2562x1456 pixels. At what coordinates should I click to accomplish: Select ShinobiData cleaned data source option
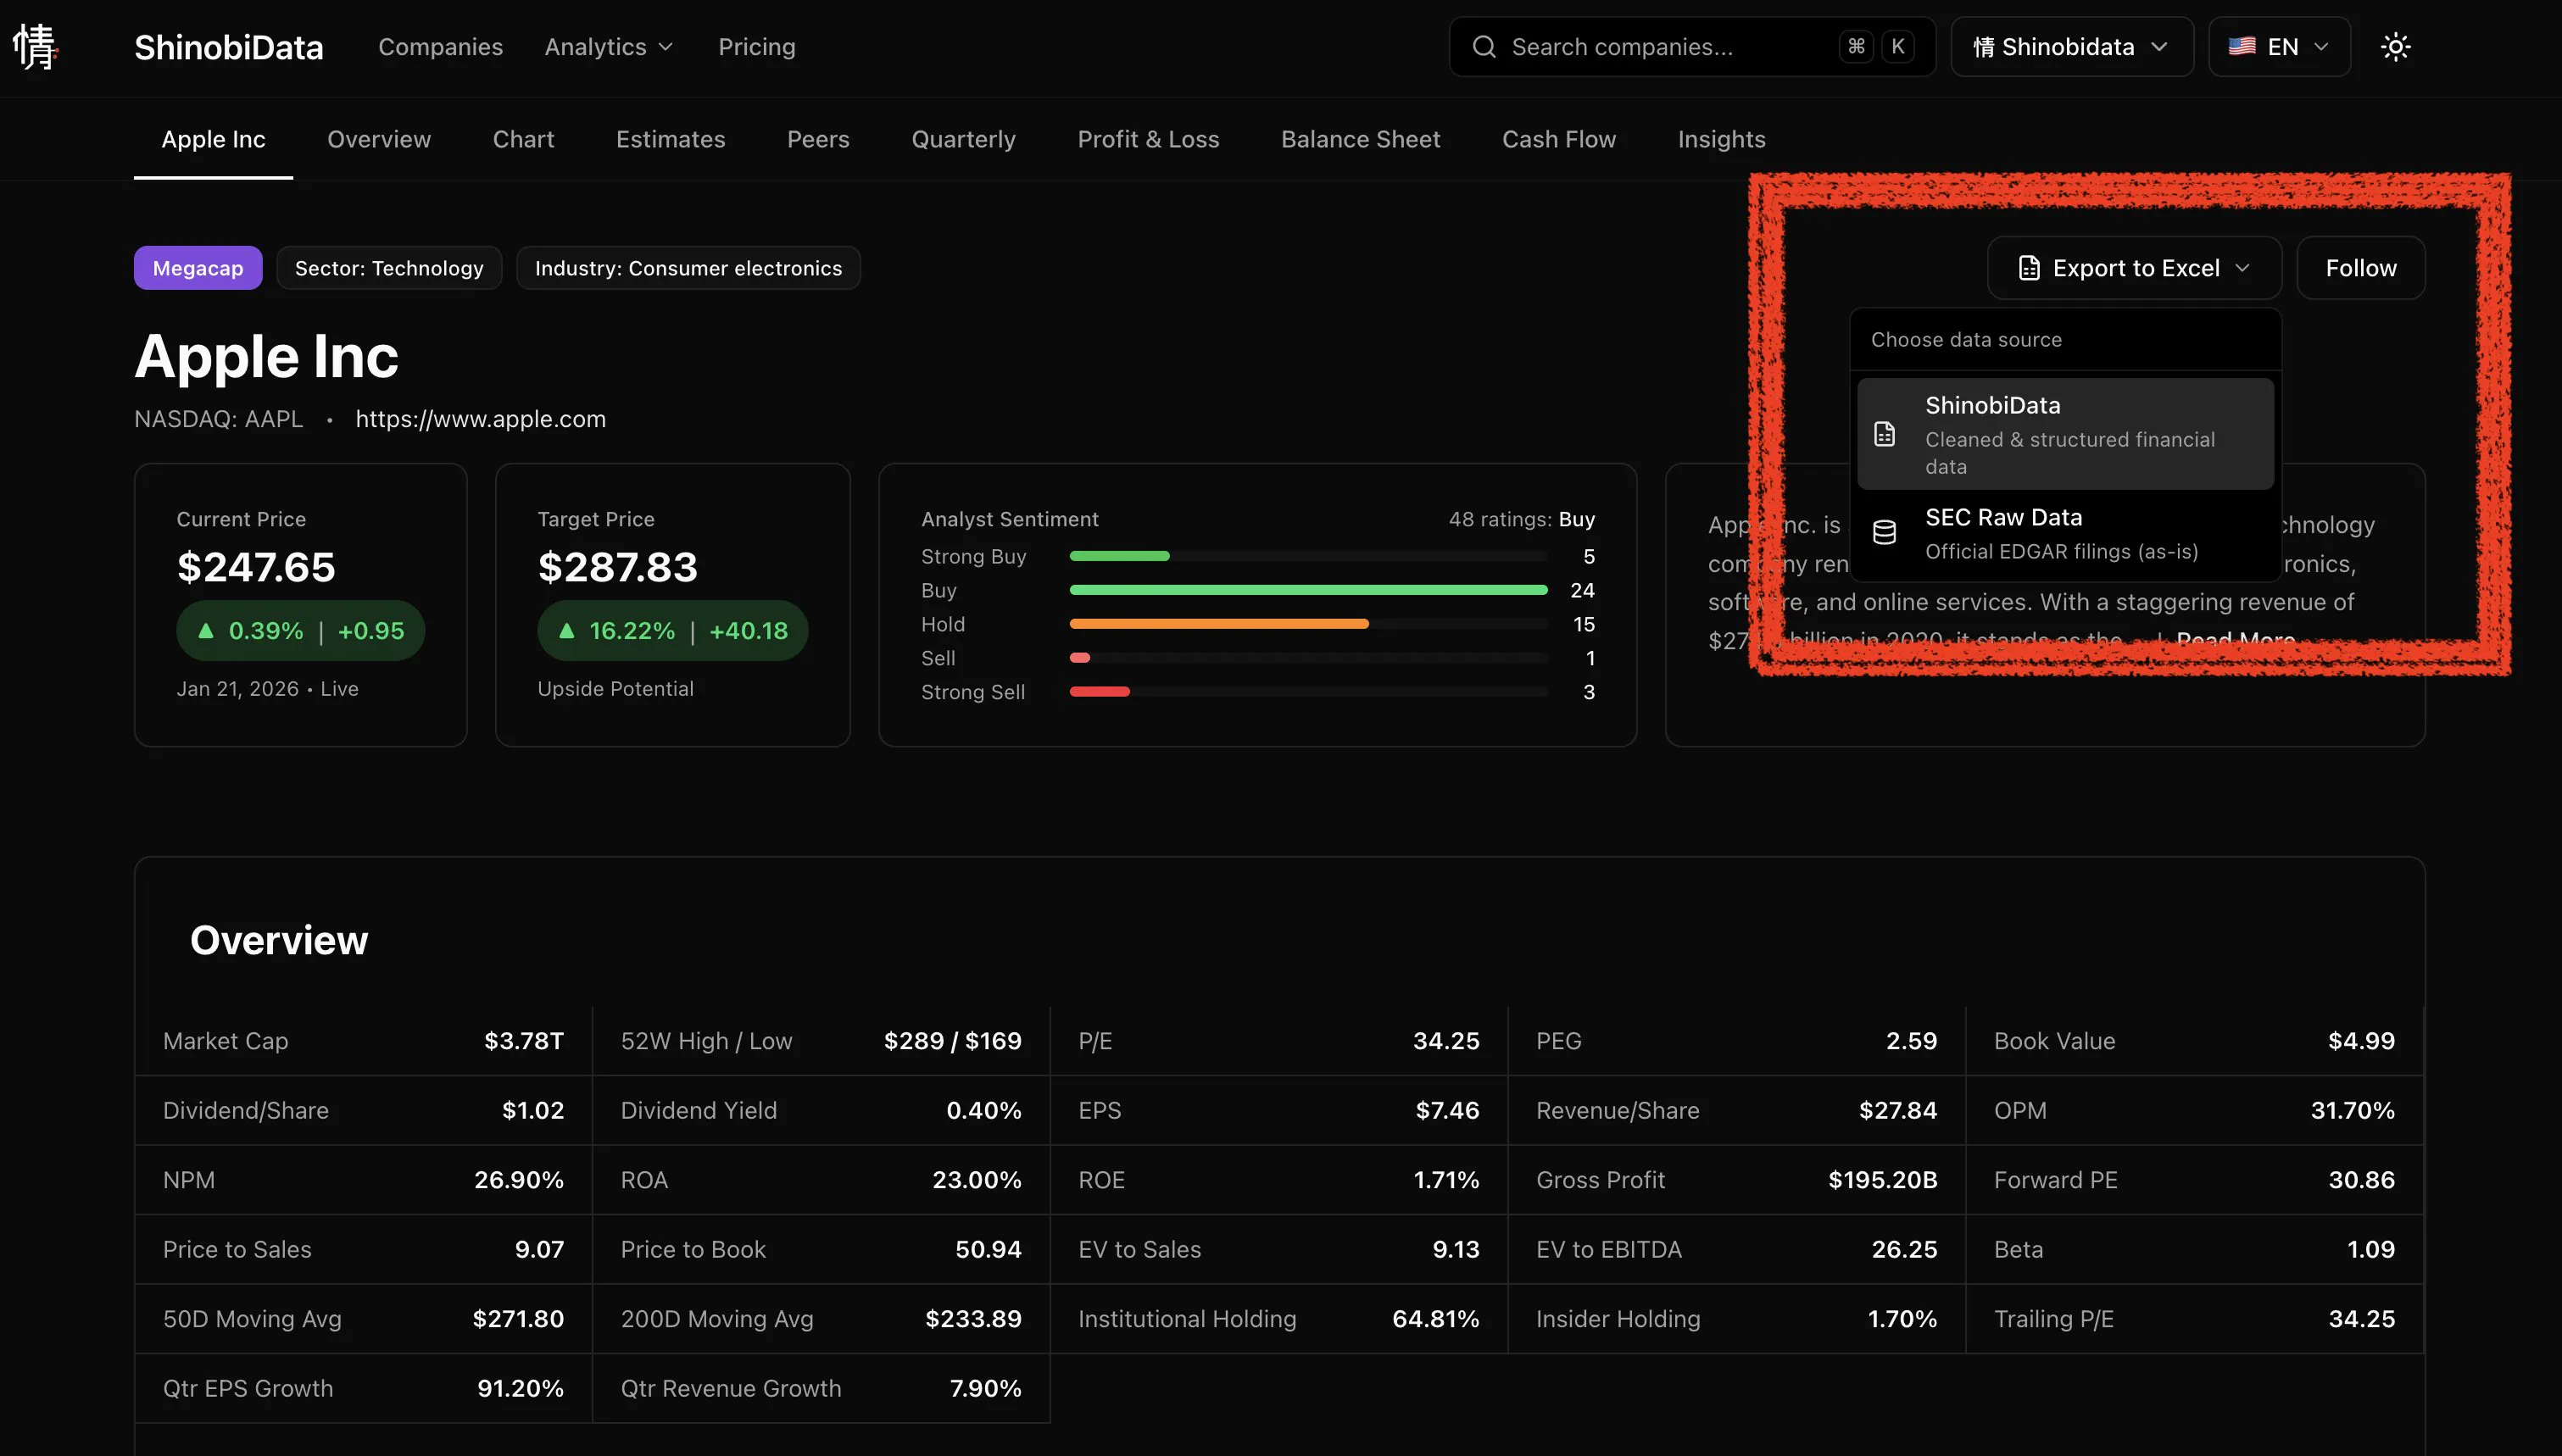(2065, 434)
